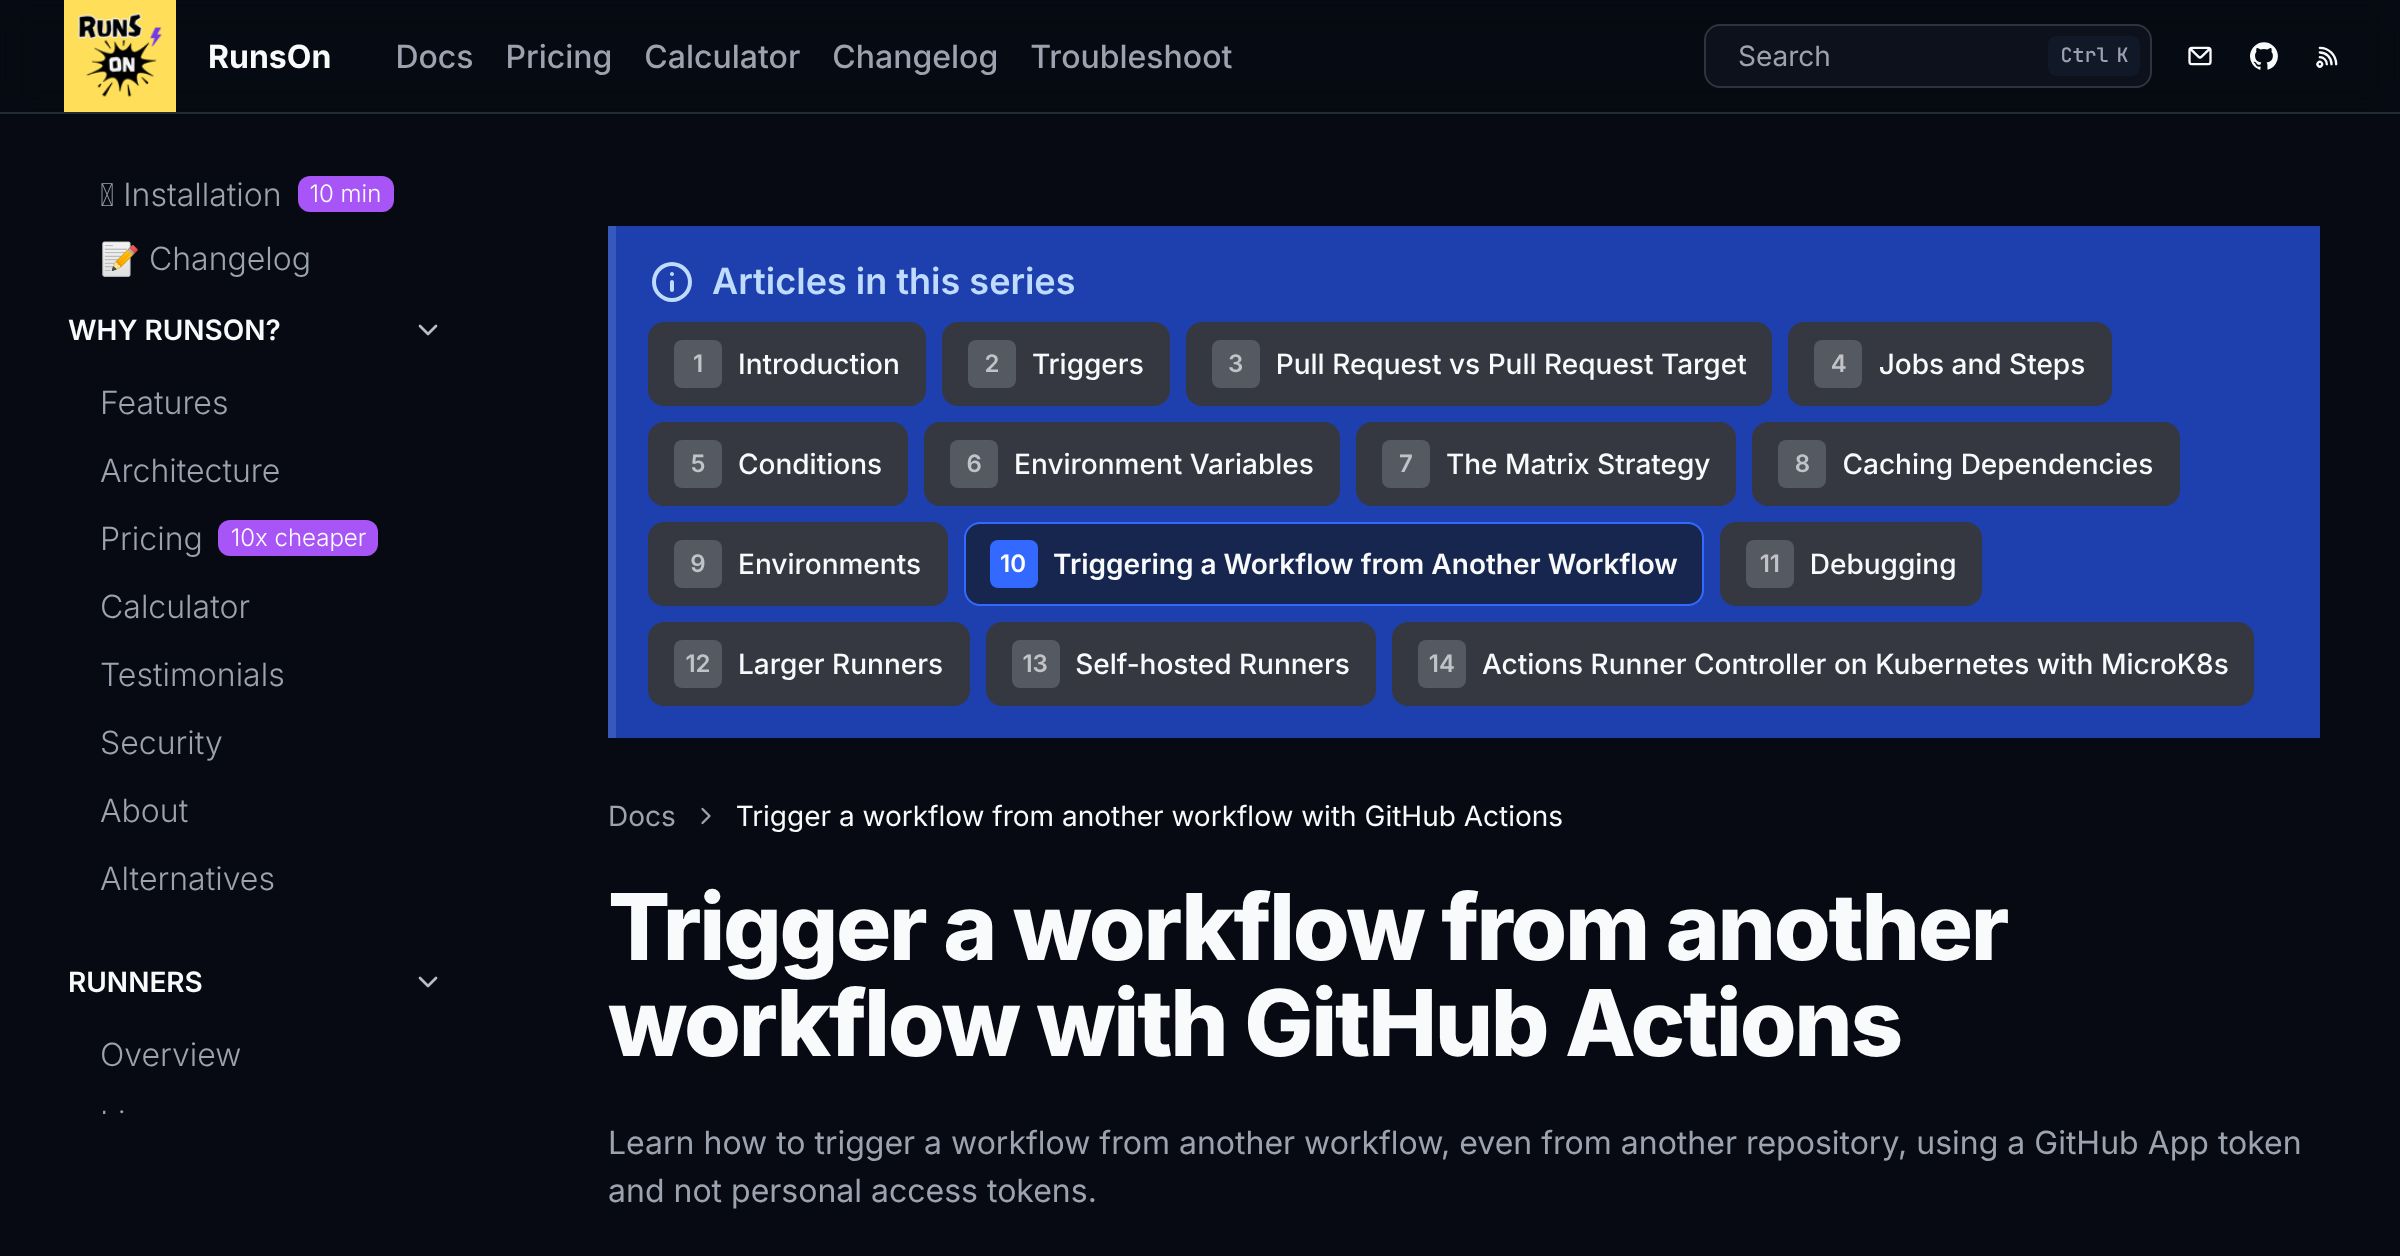Click the 10x cheaper badge beside Pricing

297,537
